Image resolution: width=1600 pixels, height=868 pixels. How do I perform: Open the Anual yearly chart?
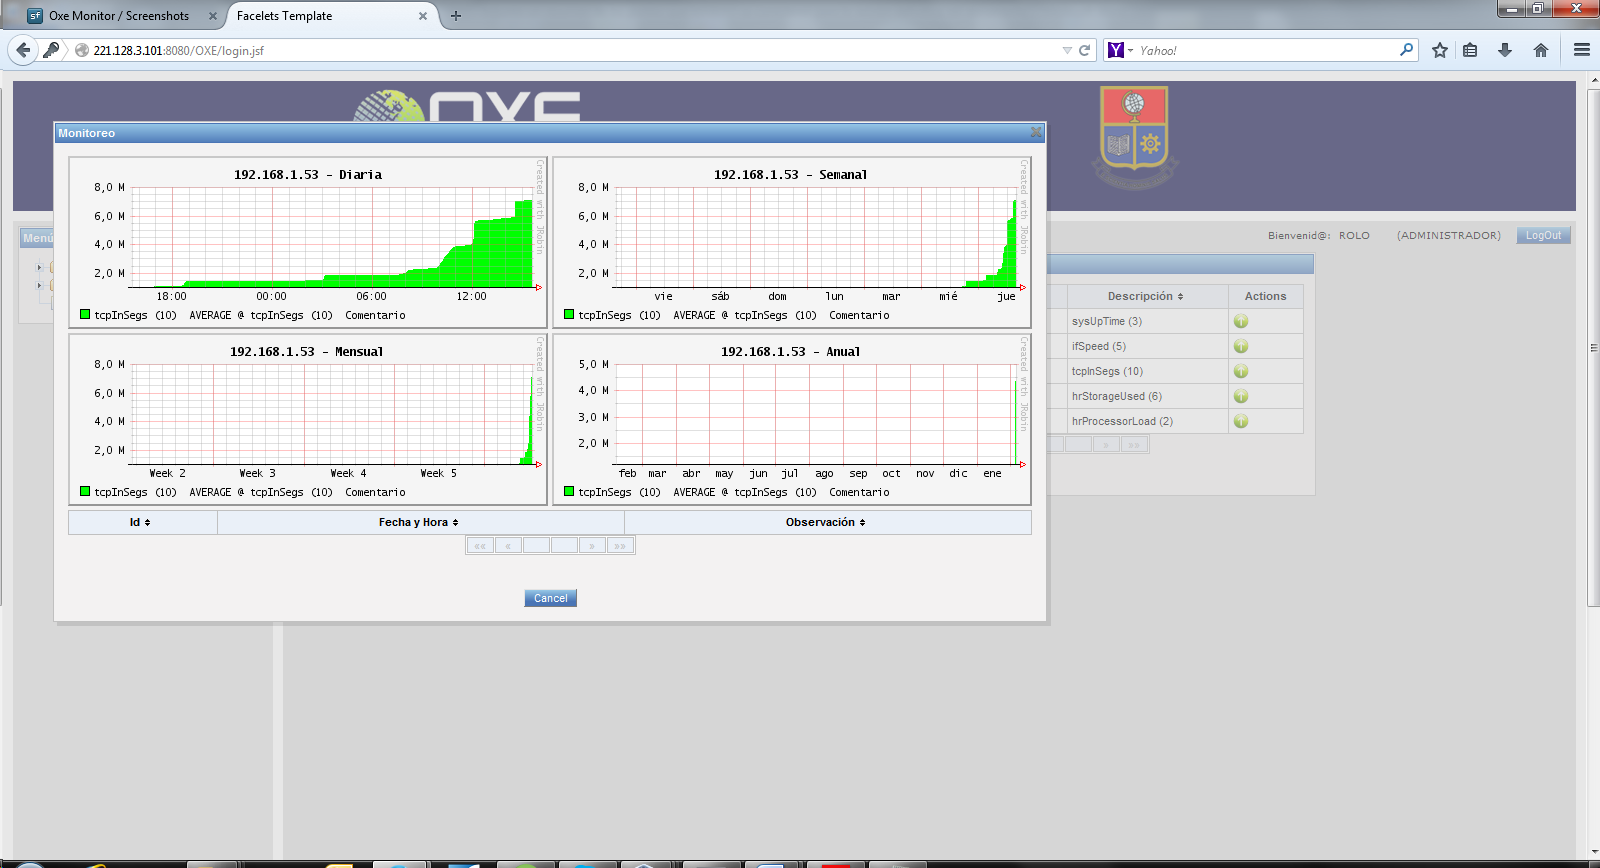point(792,419)
